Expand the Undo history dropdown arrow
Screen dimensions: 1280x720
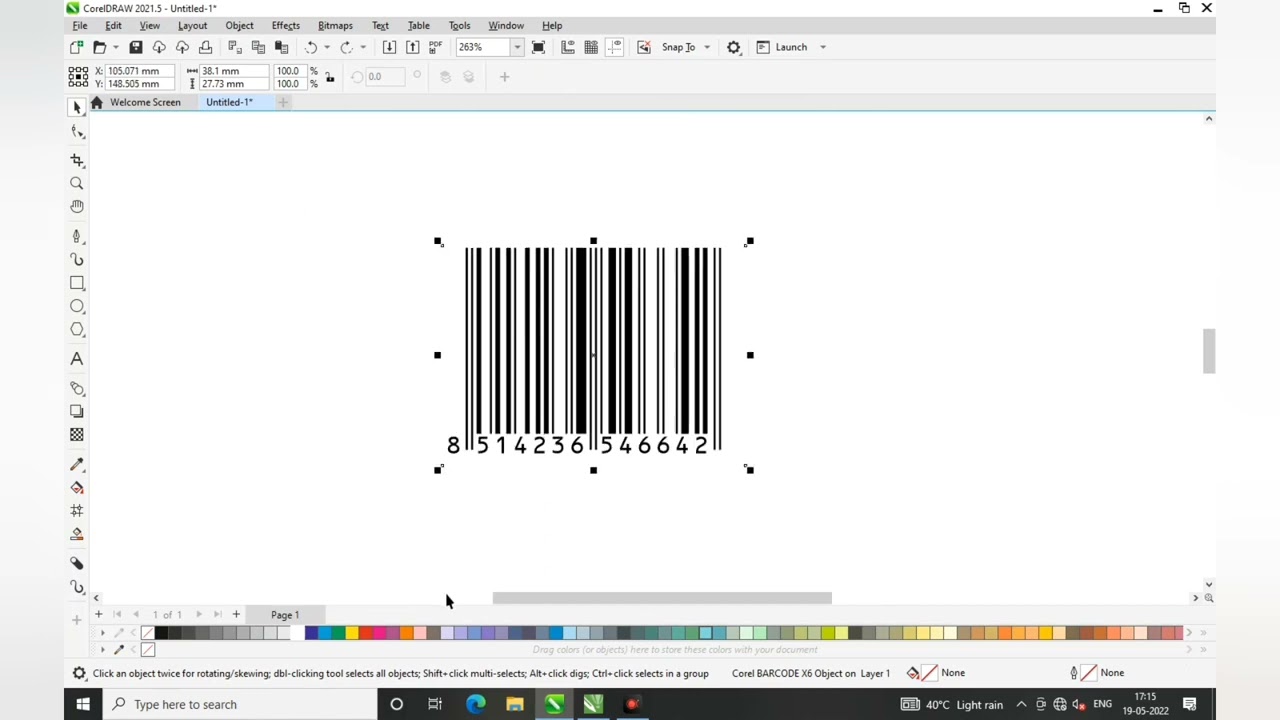(326, 47)
